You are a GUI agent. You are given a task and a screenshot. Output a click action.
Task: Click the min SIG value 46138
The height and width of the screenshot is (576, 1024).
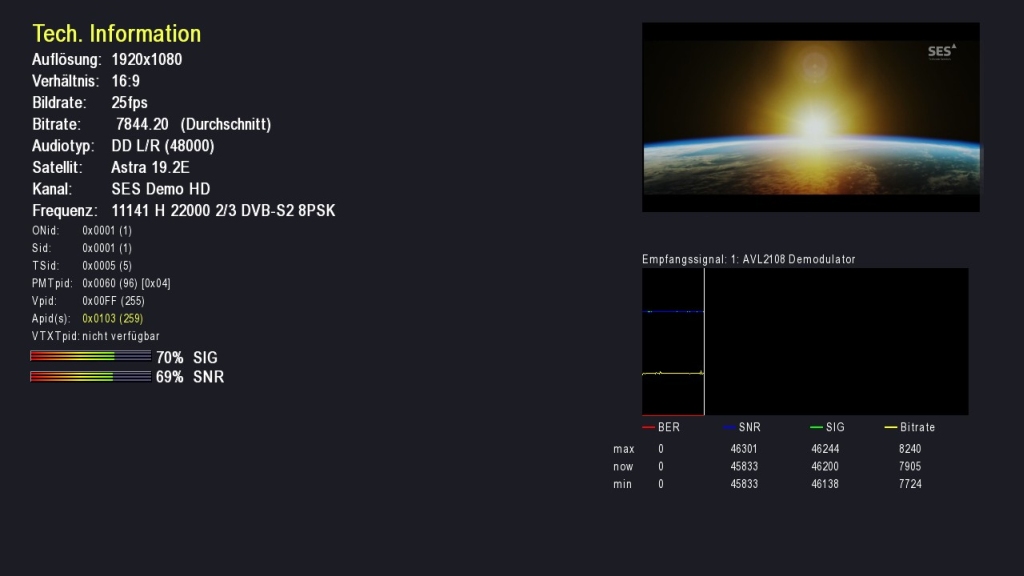point(825,485)
